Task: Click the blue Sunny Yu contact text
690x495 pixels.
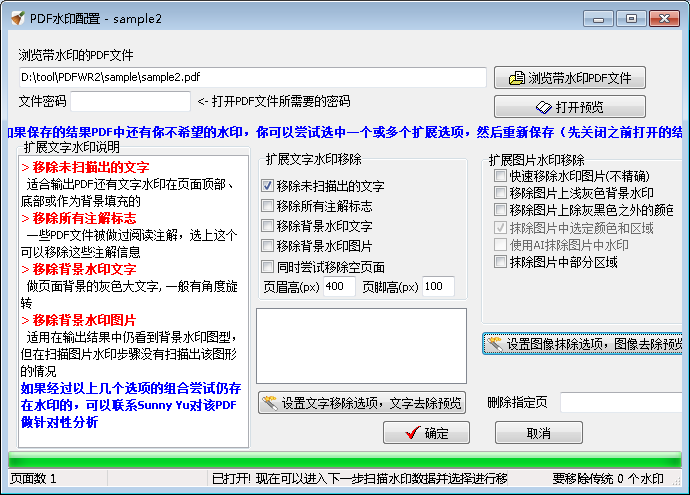Action: tap(131, 405)
